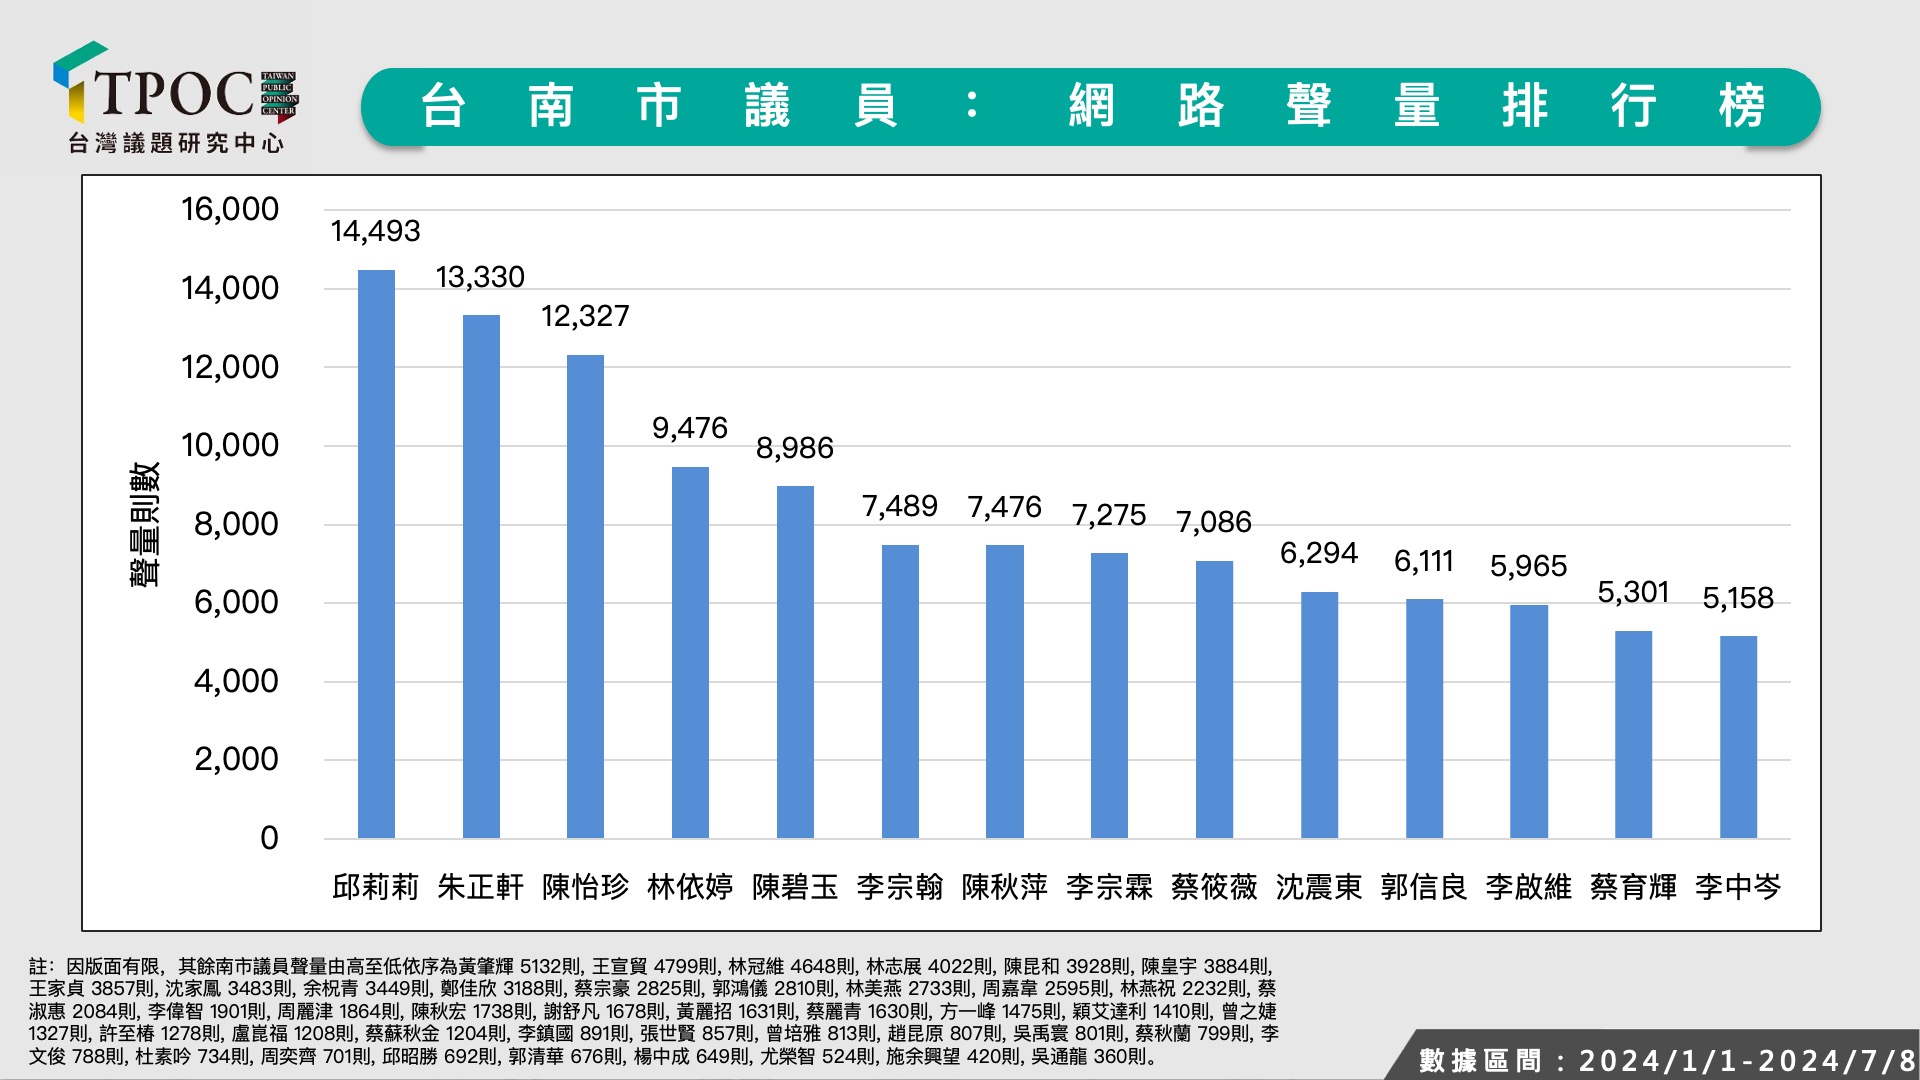Click the 7,476 data label
Viewport: 1920px width, 1080px height.
coord(1004,507)
